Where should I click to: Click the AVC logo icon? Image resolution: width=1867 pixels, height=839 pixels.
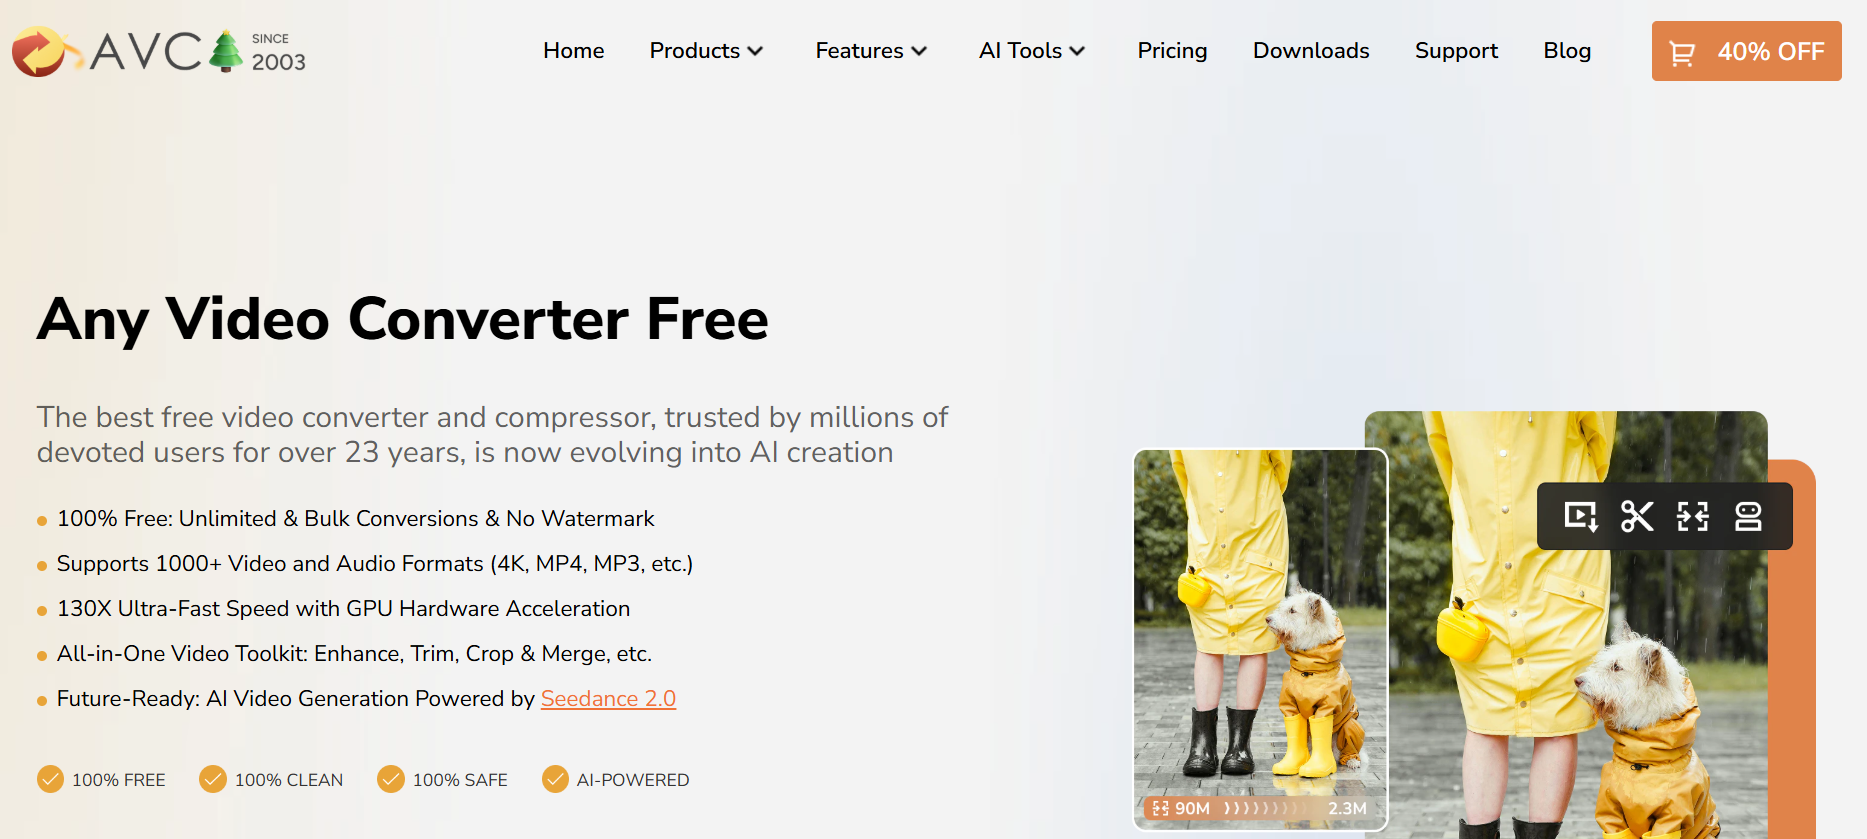coord(40,52)
